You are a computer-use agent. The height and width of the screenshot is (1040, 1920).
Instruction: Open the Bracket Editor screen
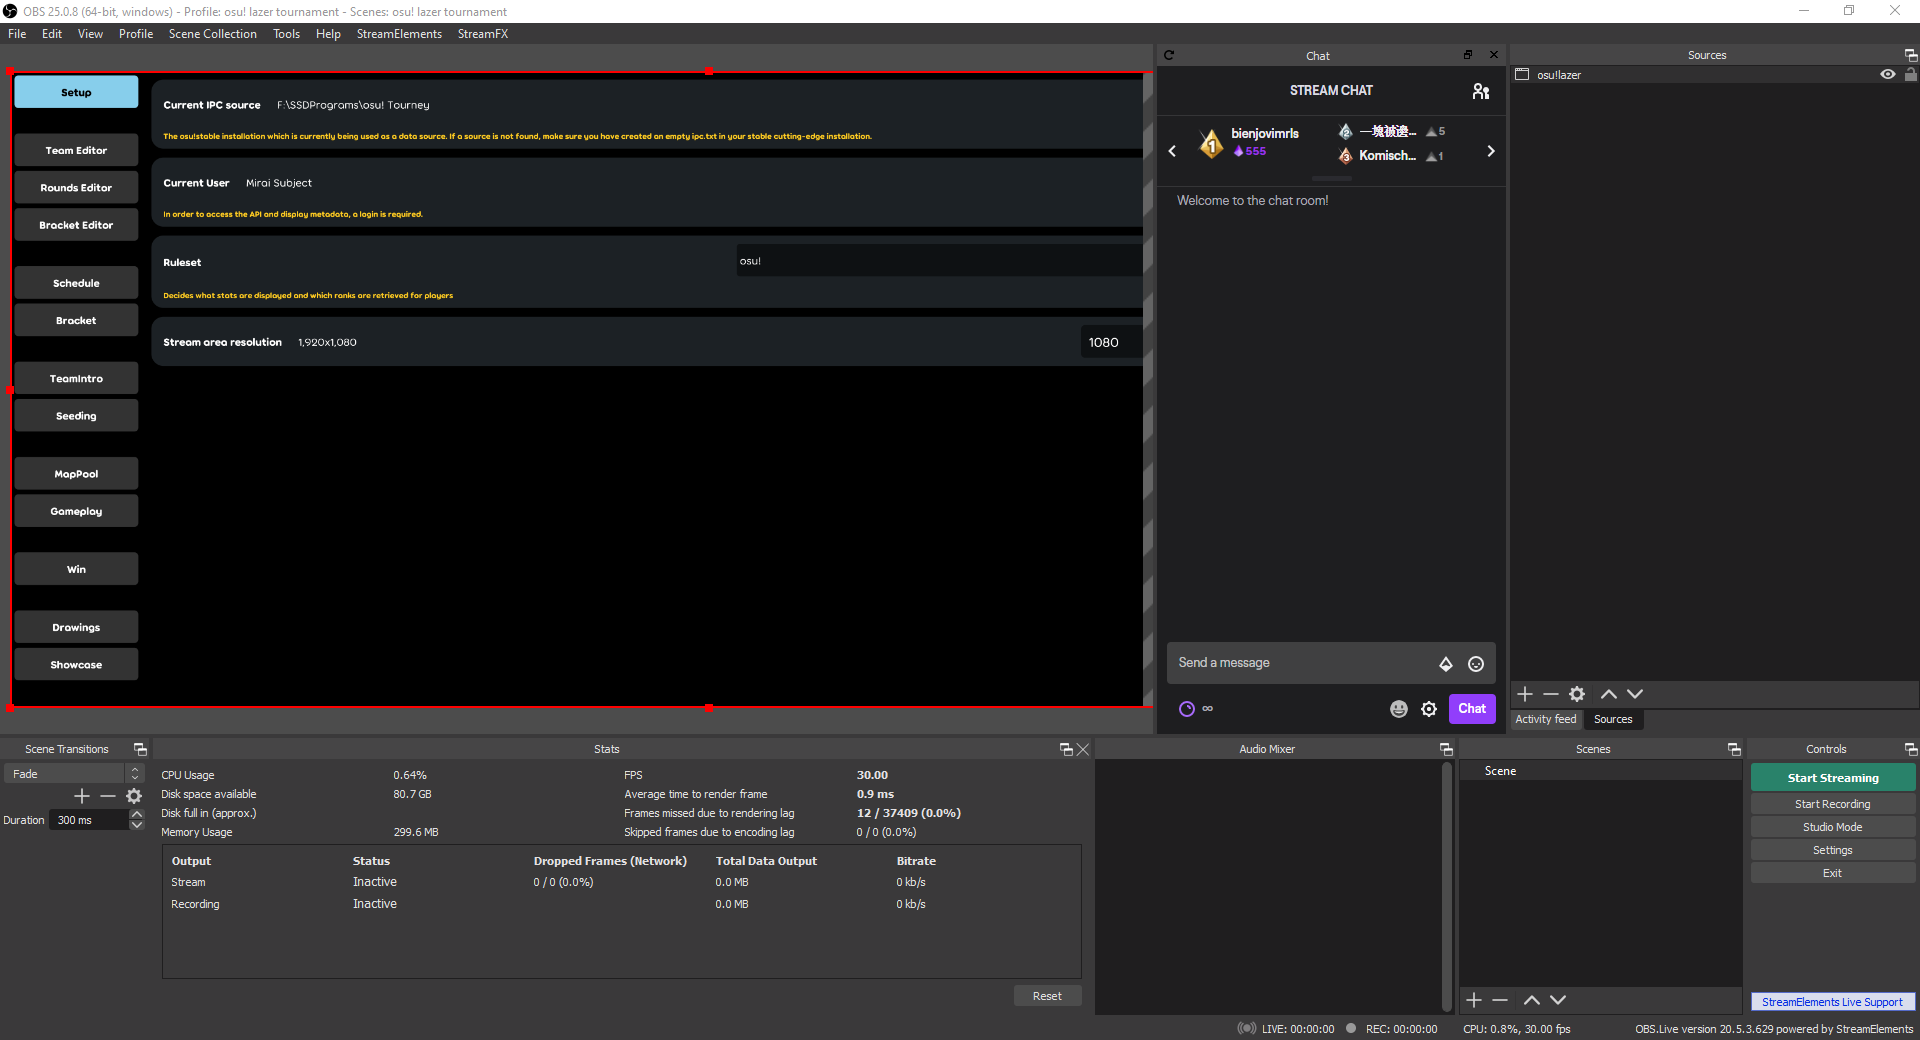(x=76, y=225)
